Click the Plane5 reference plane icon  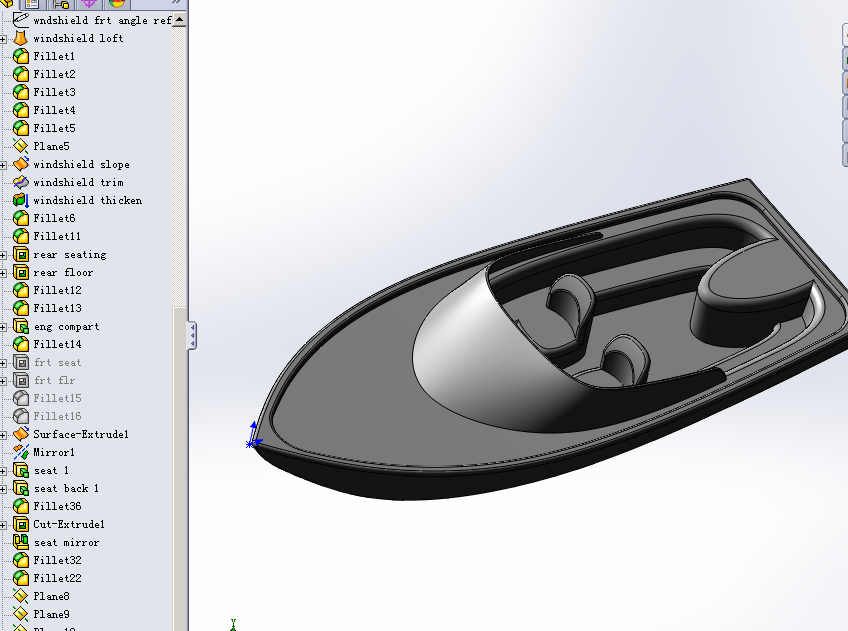(x=21, y=146)
